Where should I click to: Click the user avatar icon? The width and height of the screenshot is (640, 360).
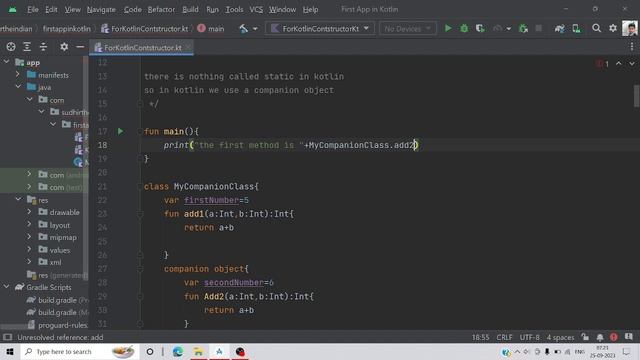[x=630, y=28]
